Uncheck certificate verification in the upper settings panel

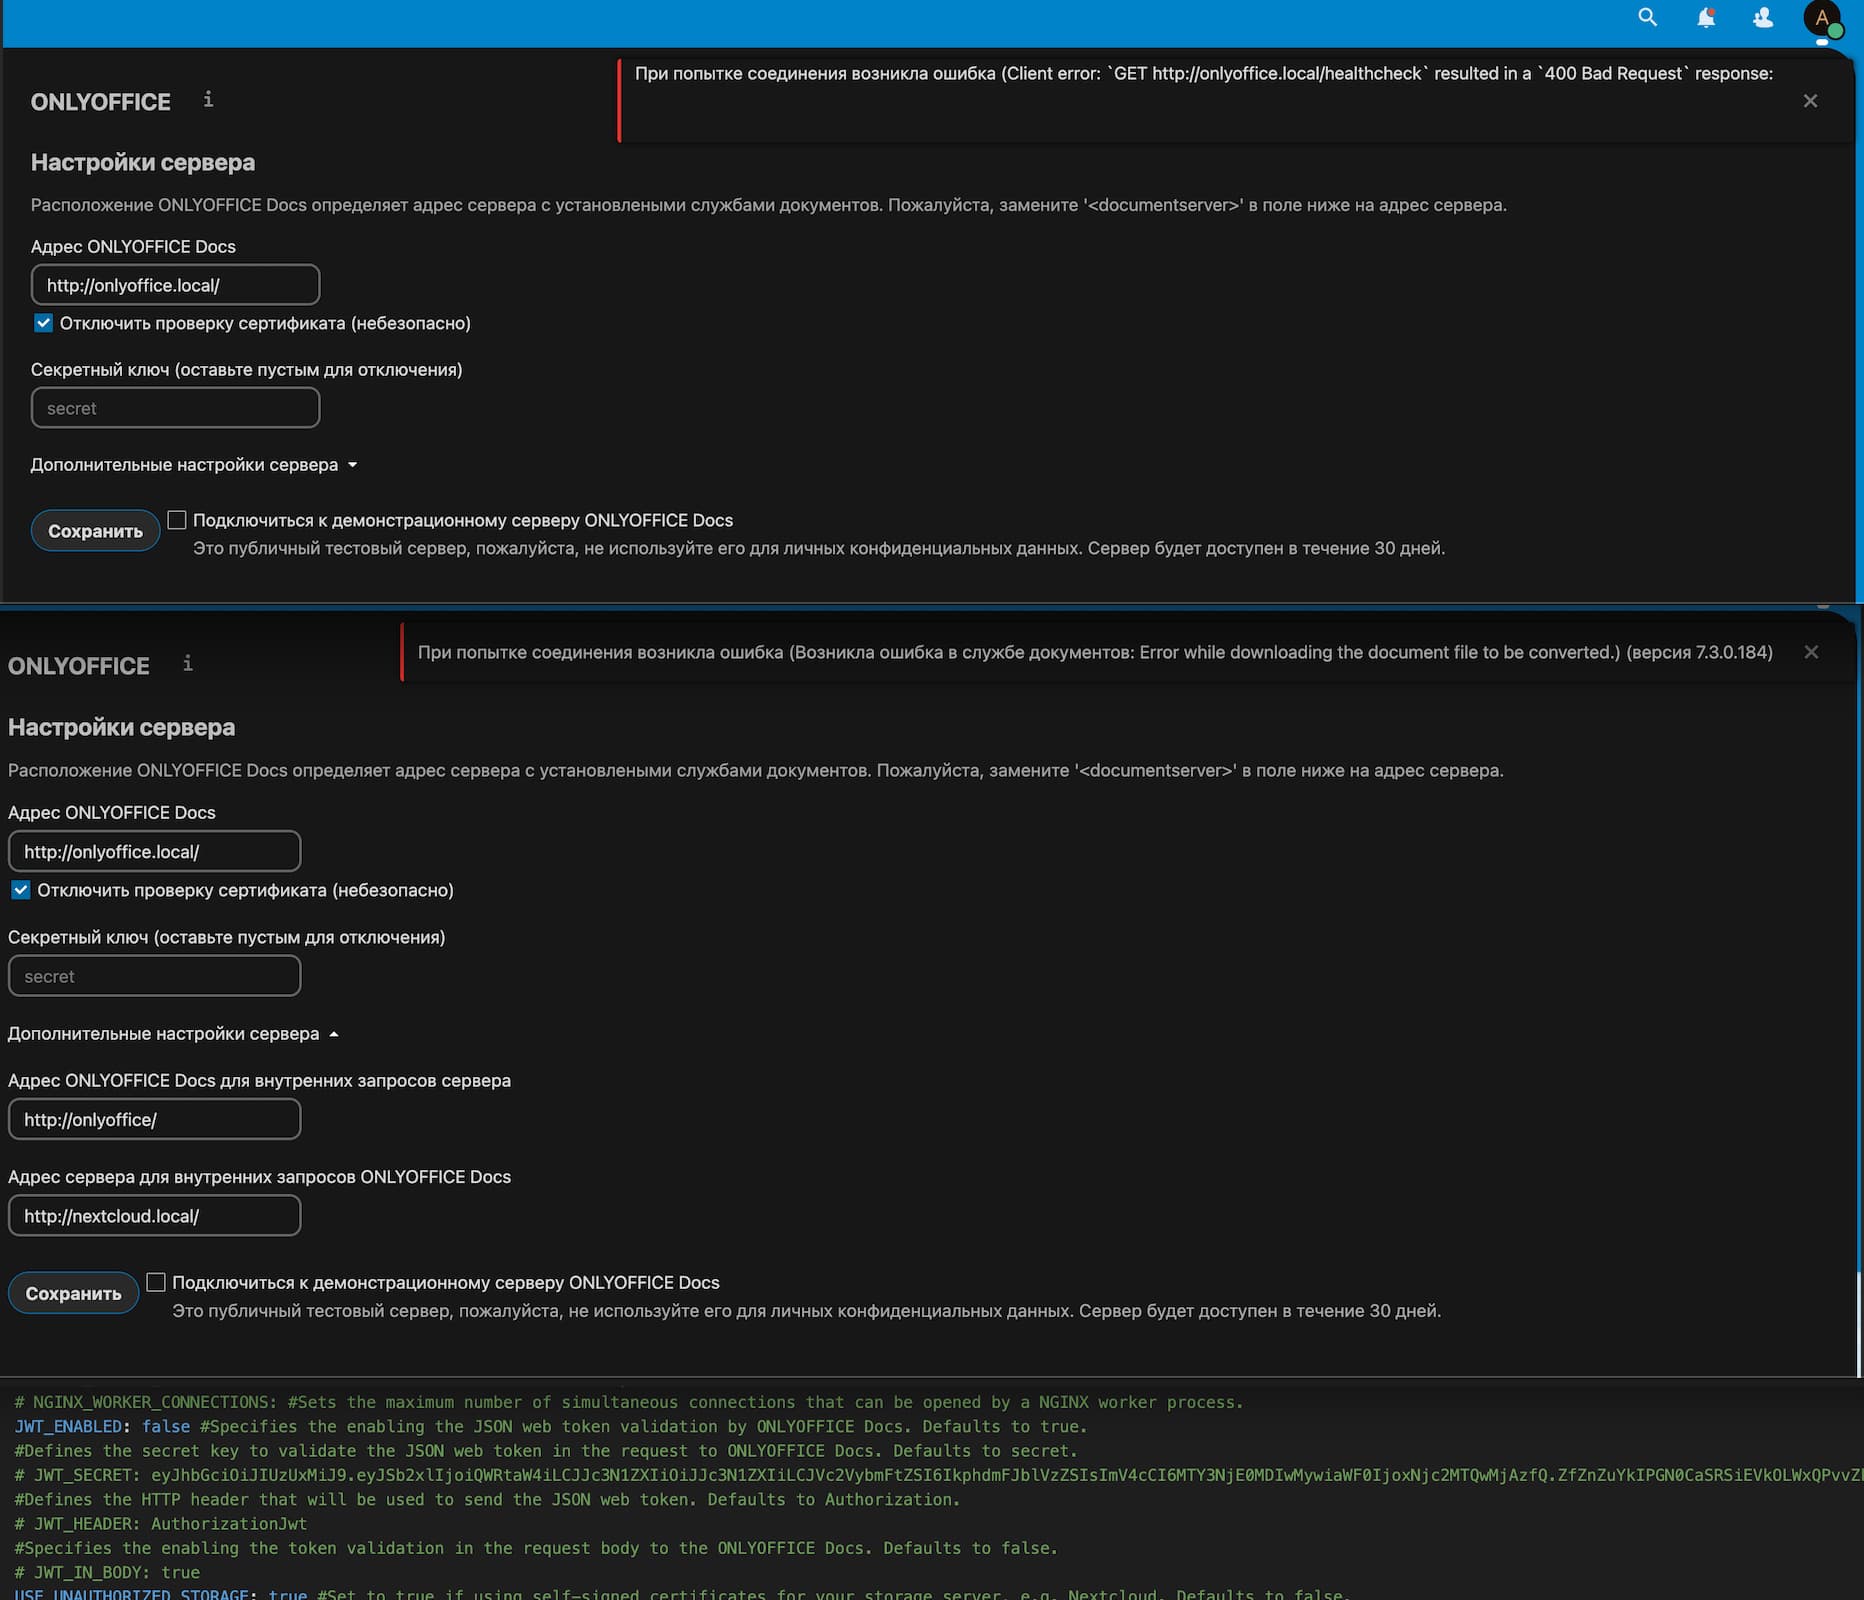(x=43, y=323)
